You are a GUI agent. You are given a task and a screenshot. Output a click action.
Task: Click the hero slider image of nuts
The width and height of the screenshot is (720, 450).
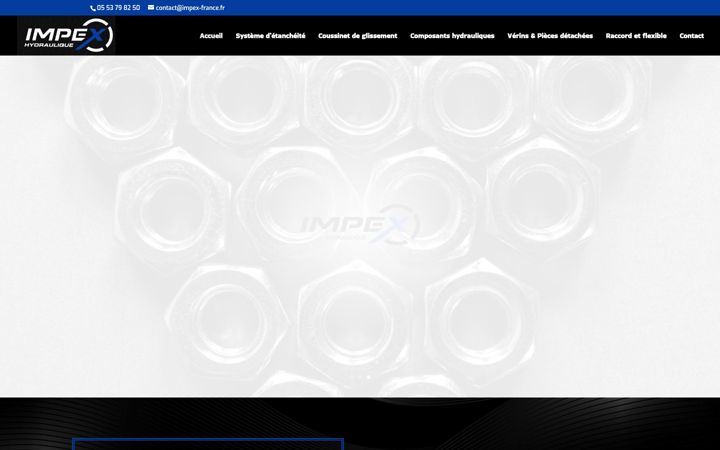click(x=360, y=226)
